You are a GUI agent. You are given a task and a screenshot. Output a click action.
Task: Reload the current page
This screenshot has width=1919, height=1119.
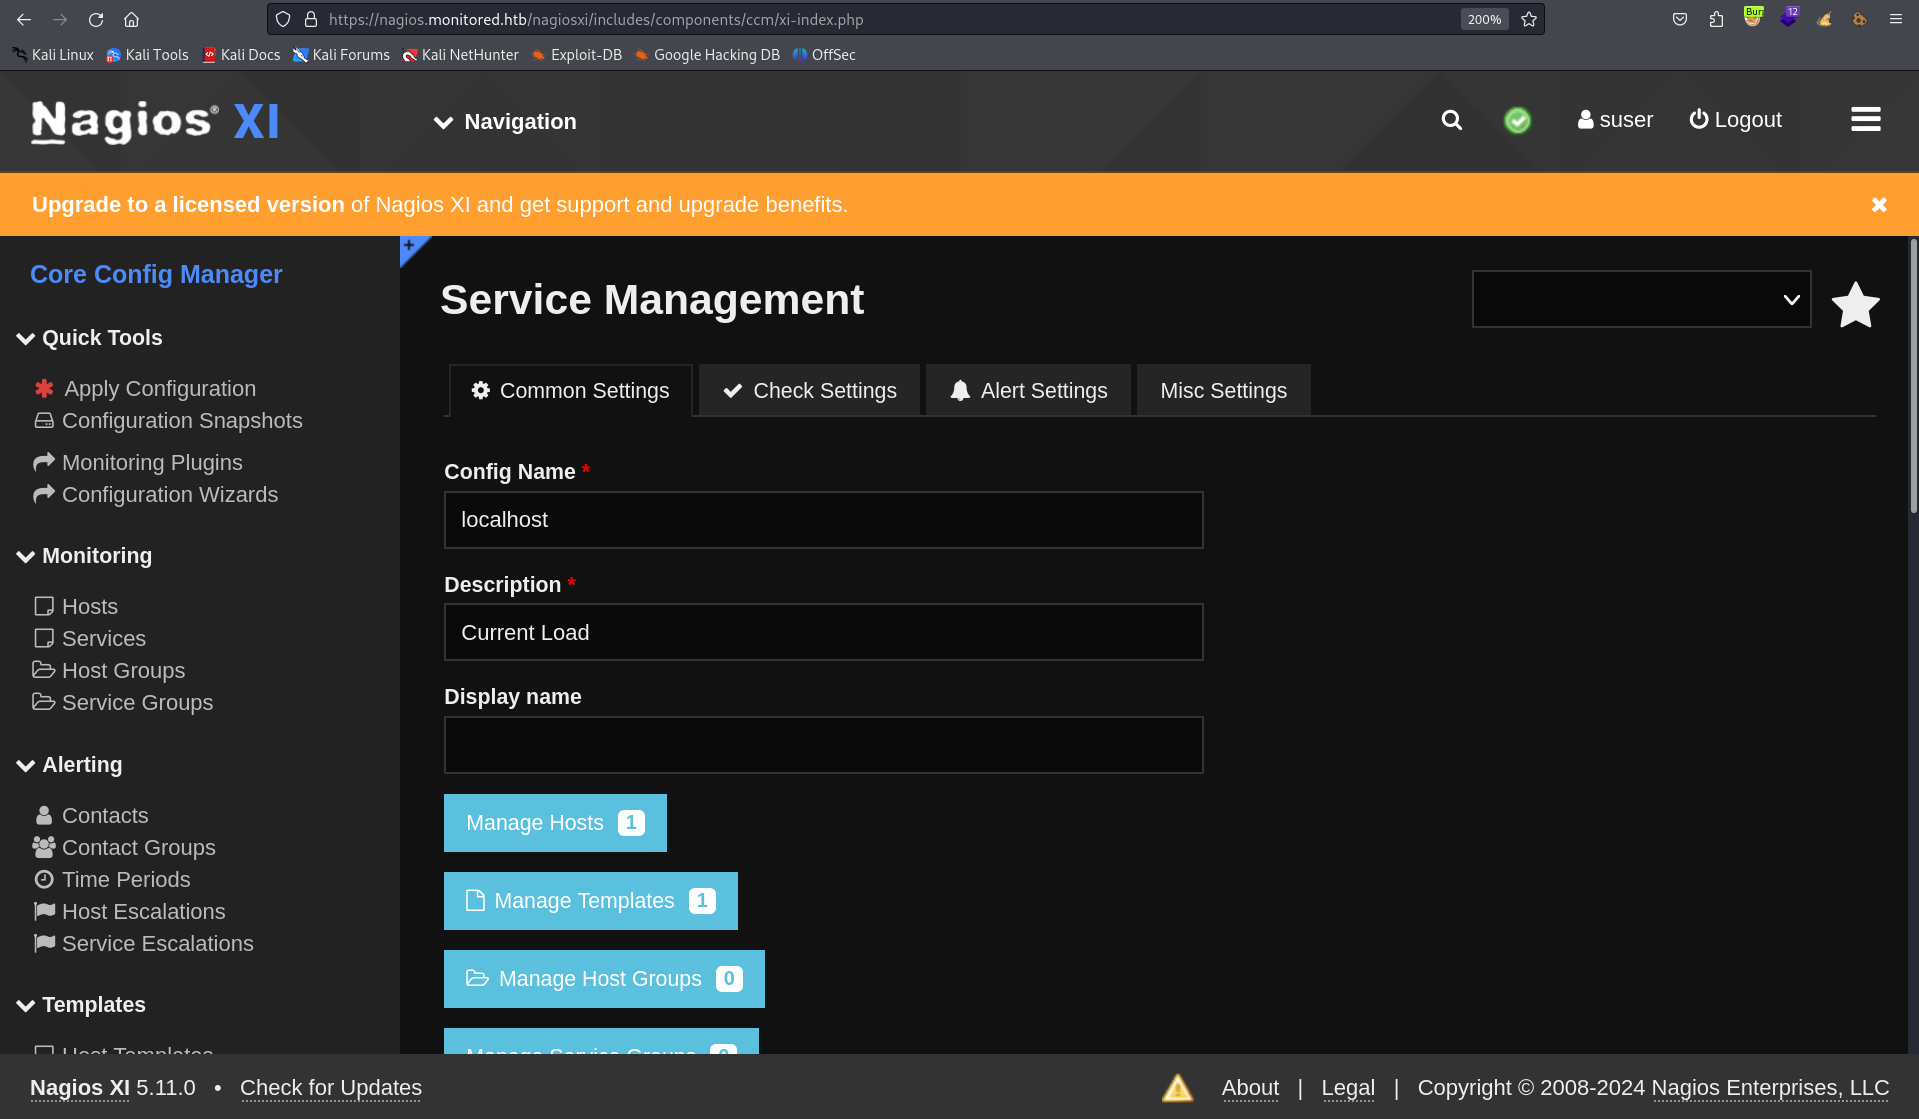[96, 19]
